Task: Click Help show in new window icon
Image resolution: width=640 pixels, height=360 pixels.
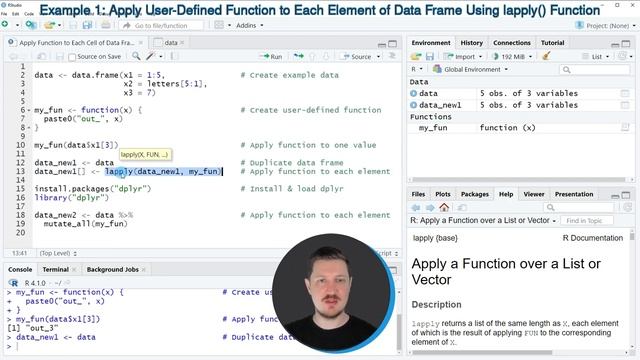Action: click(462, 208)
